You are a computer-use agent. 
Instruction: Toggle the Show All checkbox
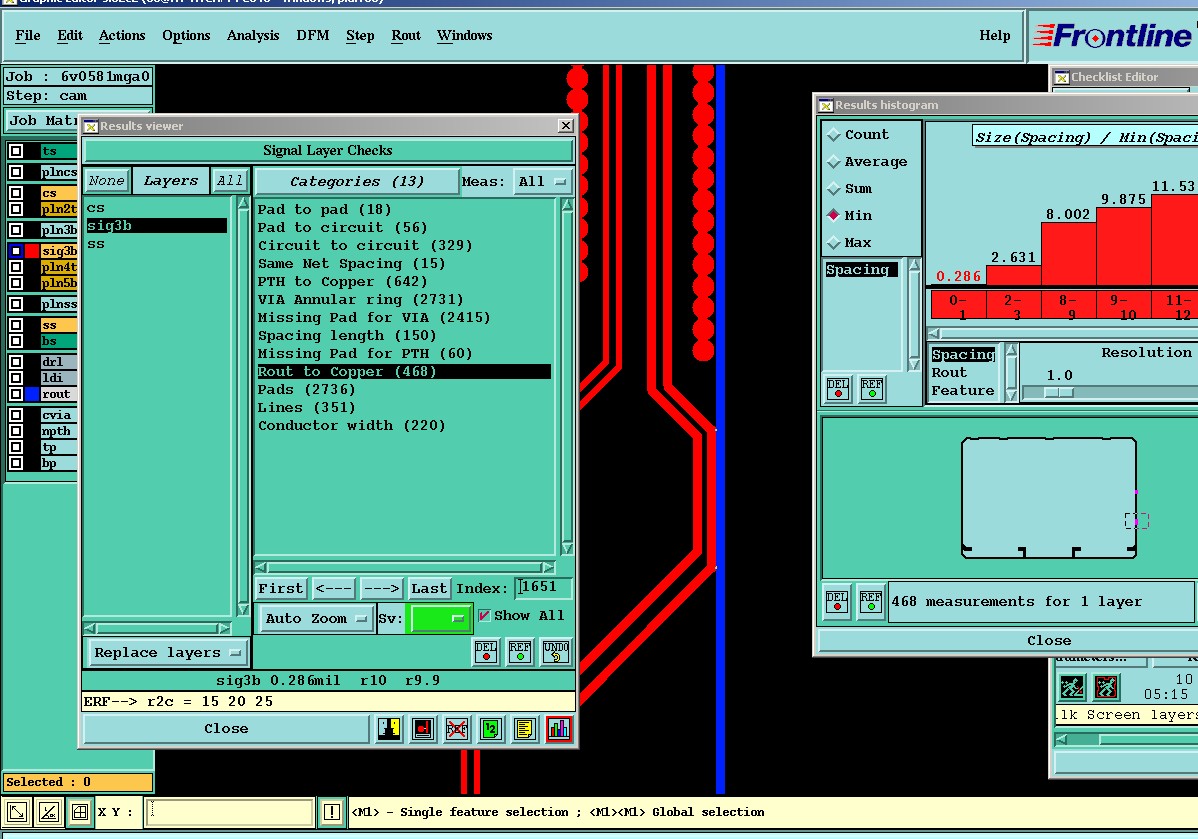coord(485,616)
